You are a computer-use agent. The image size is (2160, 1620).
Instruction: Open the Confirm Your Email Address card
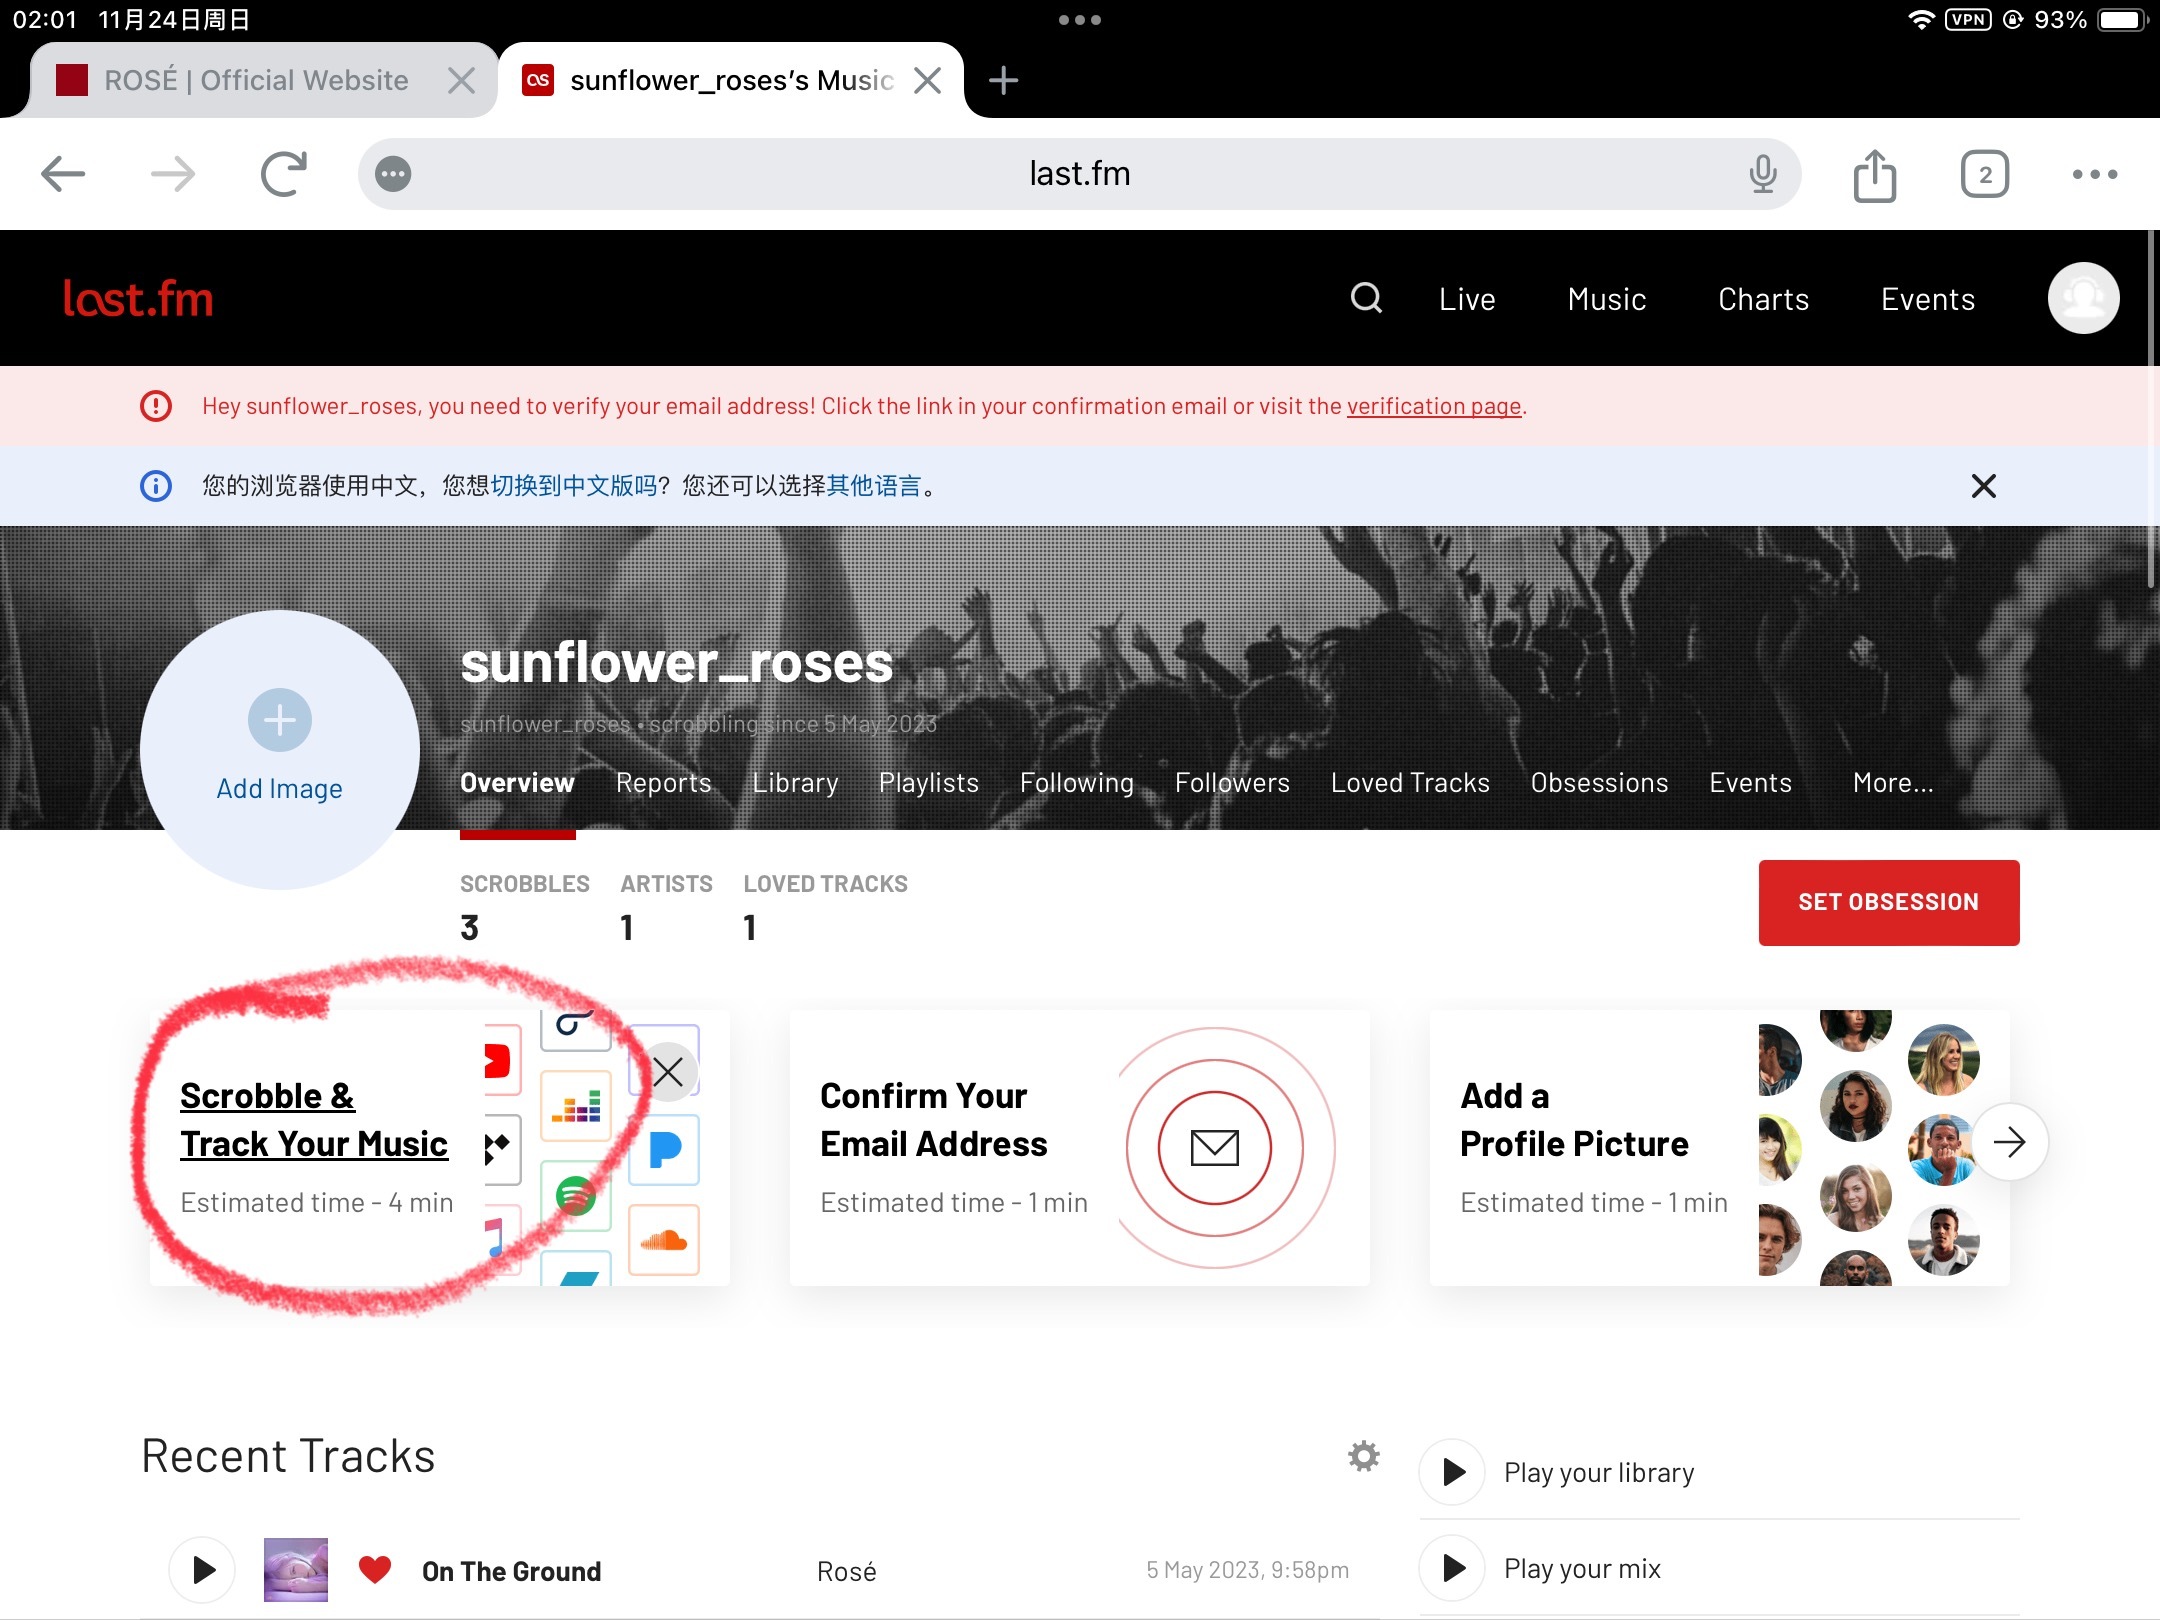[1080, 1148]
